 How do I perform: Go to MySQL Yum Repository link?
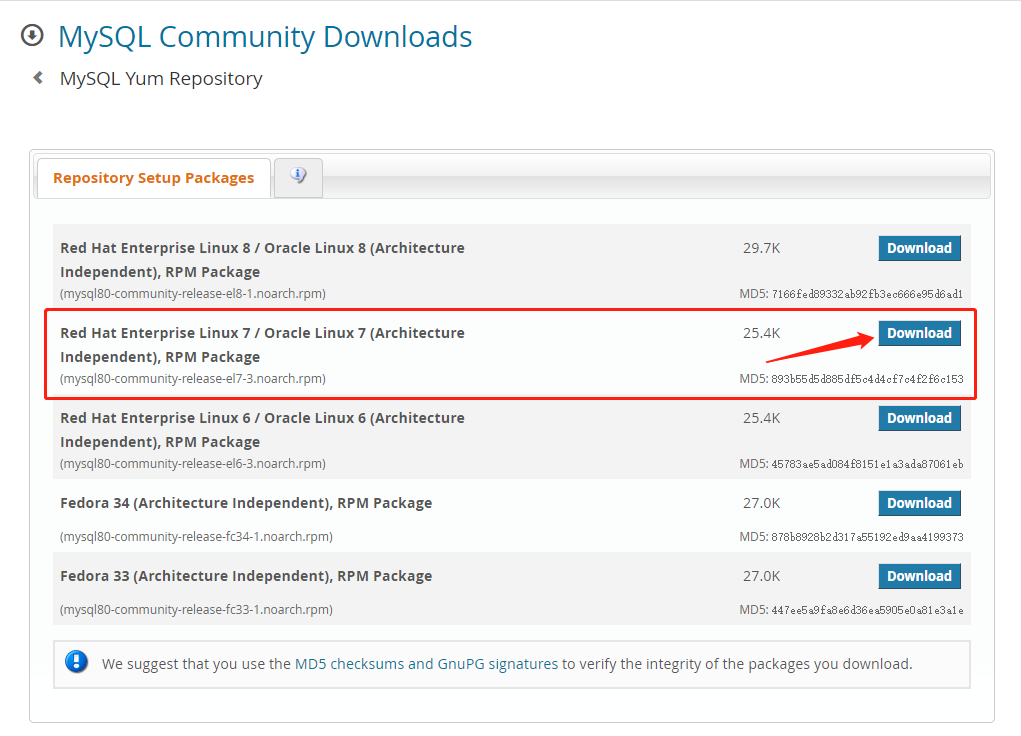(x=161, y=78)
